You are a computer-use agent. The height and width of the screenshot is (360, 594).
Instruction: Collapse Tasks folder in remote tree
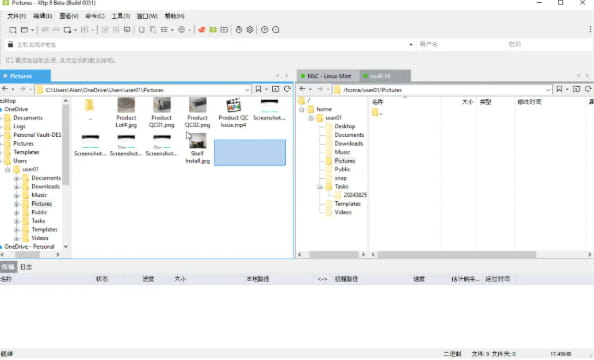coord(319,187)
